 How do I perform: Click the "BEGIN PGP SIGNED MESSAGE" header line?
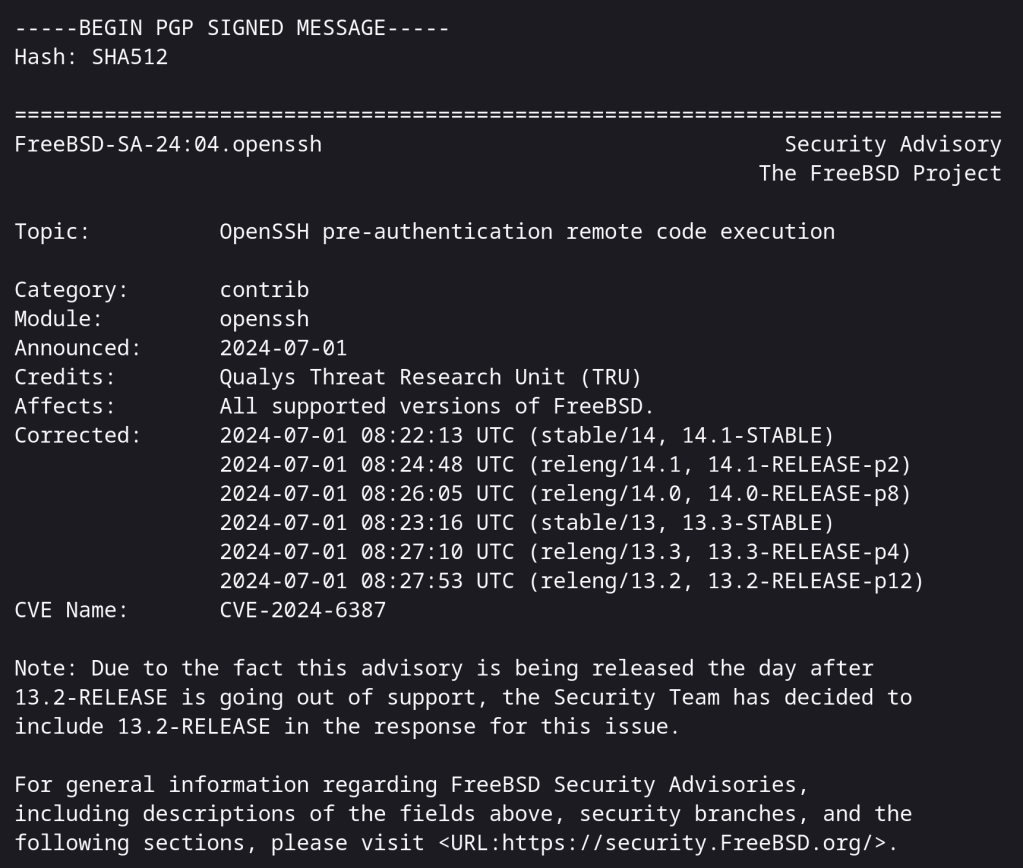pos(232,28)
